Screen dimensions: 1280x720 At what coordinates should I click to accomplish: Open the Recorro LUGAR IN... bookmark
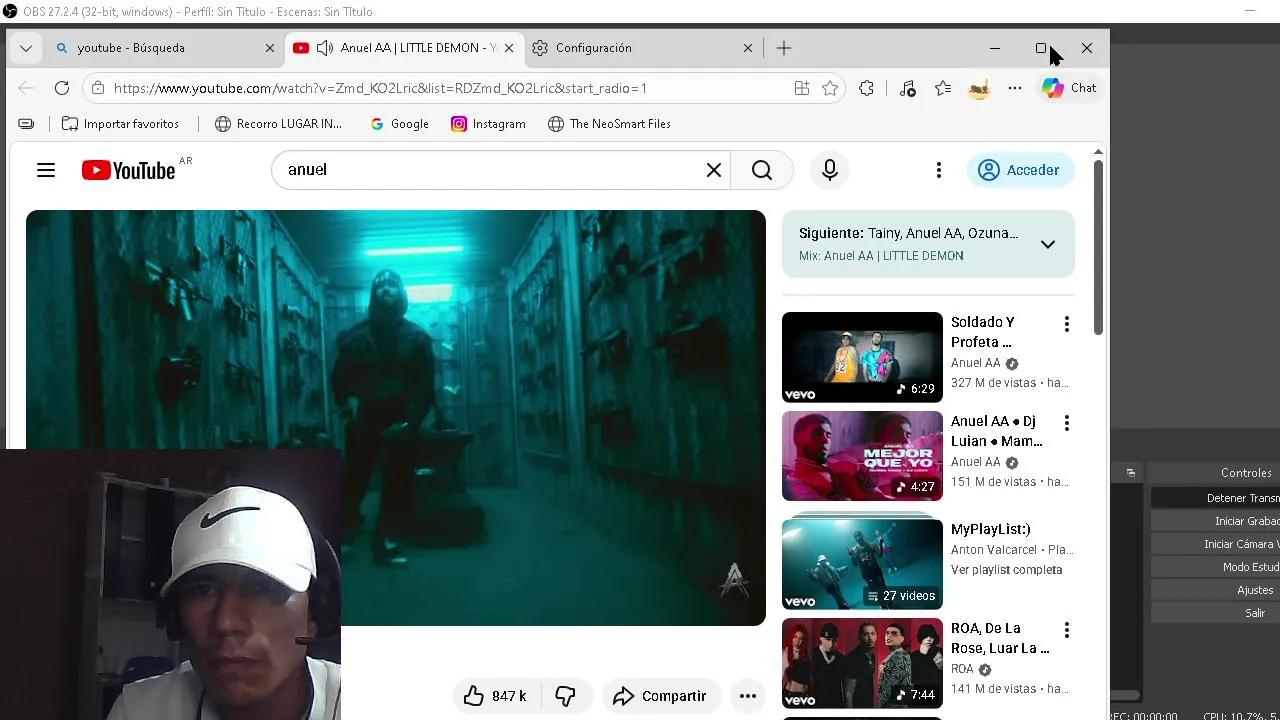278,124
